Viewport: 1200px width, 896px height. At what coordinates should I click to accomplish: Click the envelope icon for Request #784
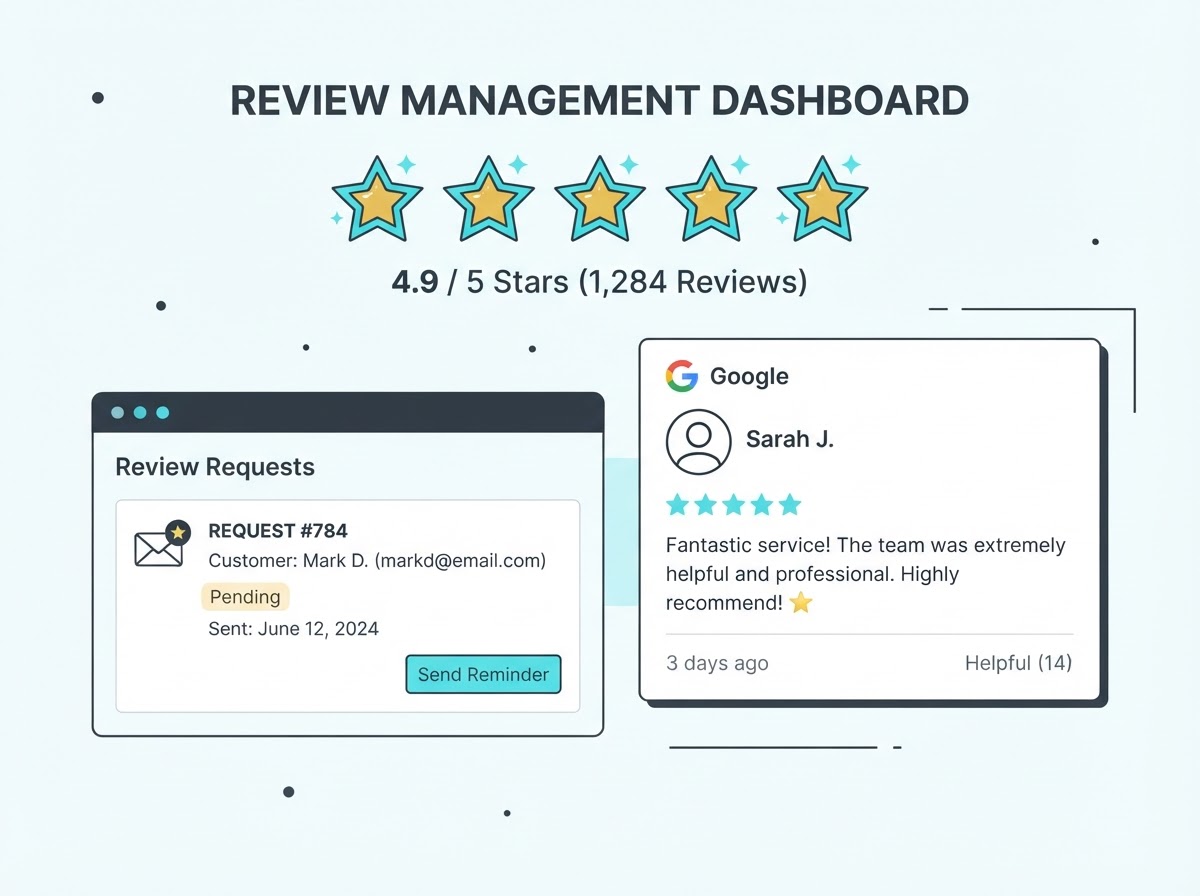(x=161, y=544)
